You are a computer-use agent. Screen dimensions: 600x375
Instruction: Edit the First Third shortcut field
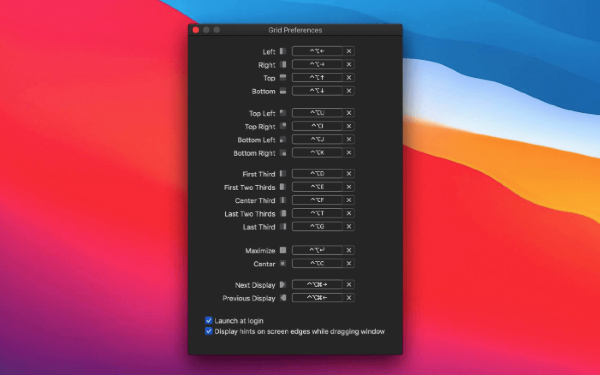coord(317,174)
